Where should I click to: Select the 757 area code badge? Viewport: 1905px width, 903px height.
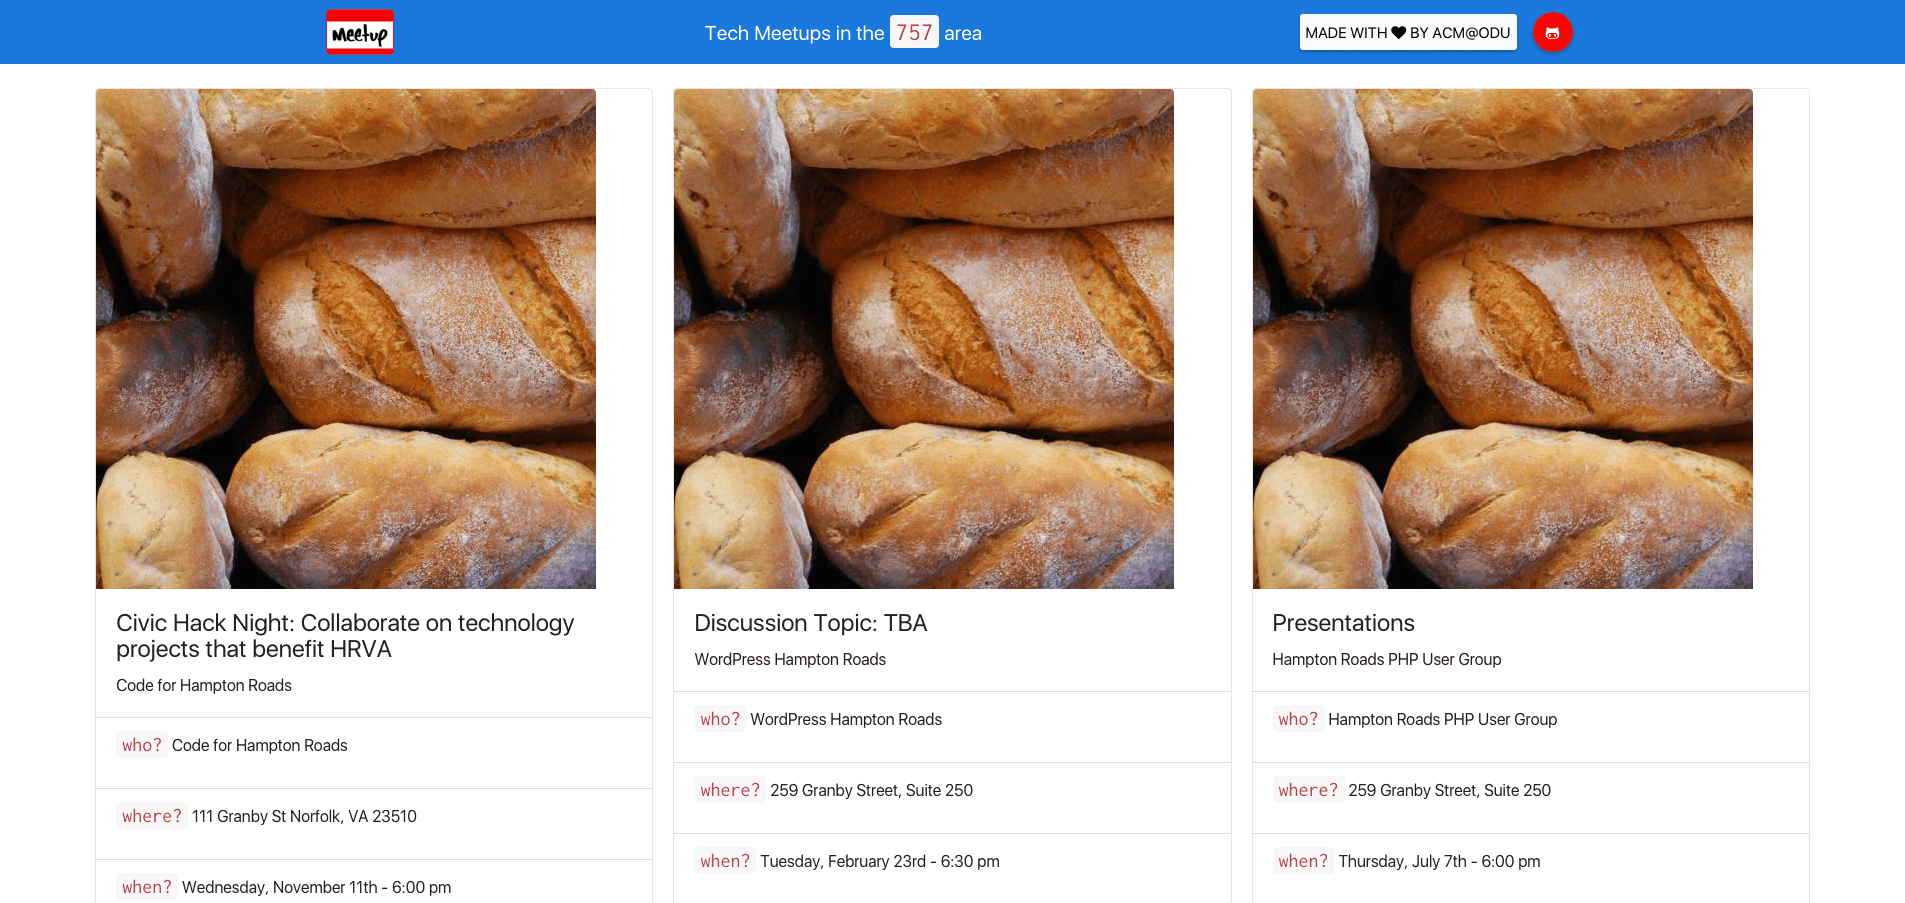click(914, 32)
